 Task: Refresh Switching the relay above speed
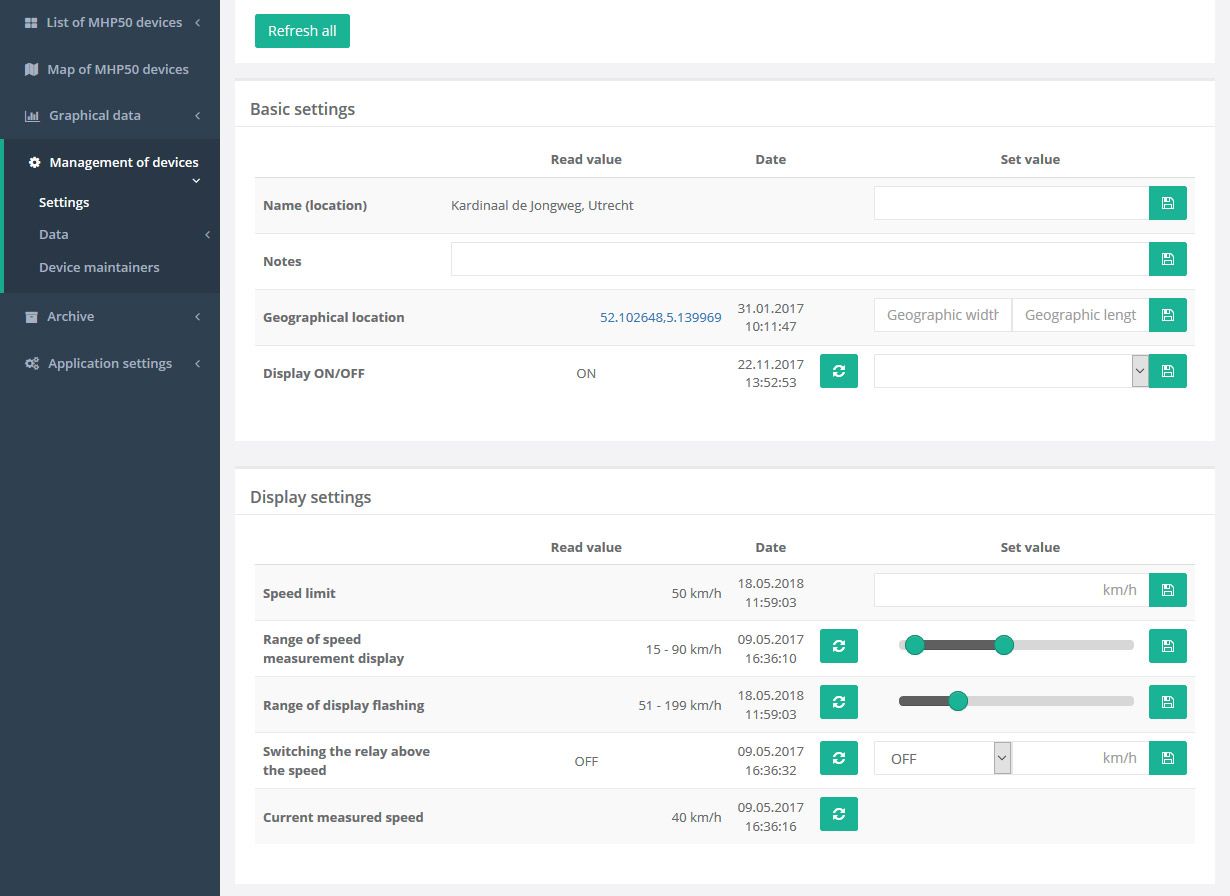838,758
